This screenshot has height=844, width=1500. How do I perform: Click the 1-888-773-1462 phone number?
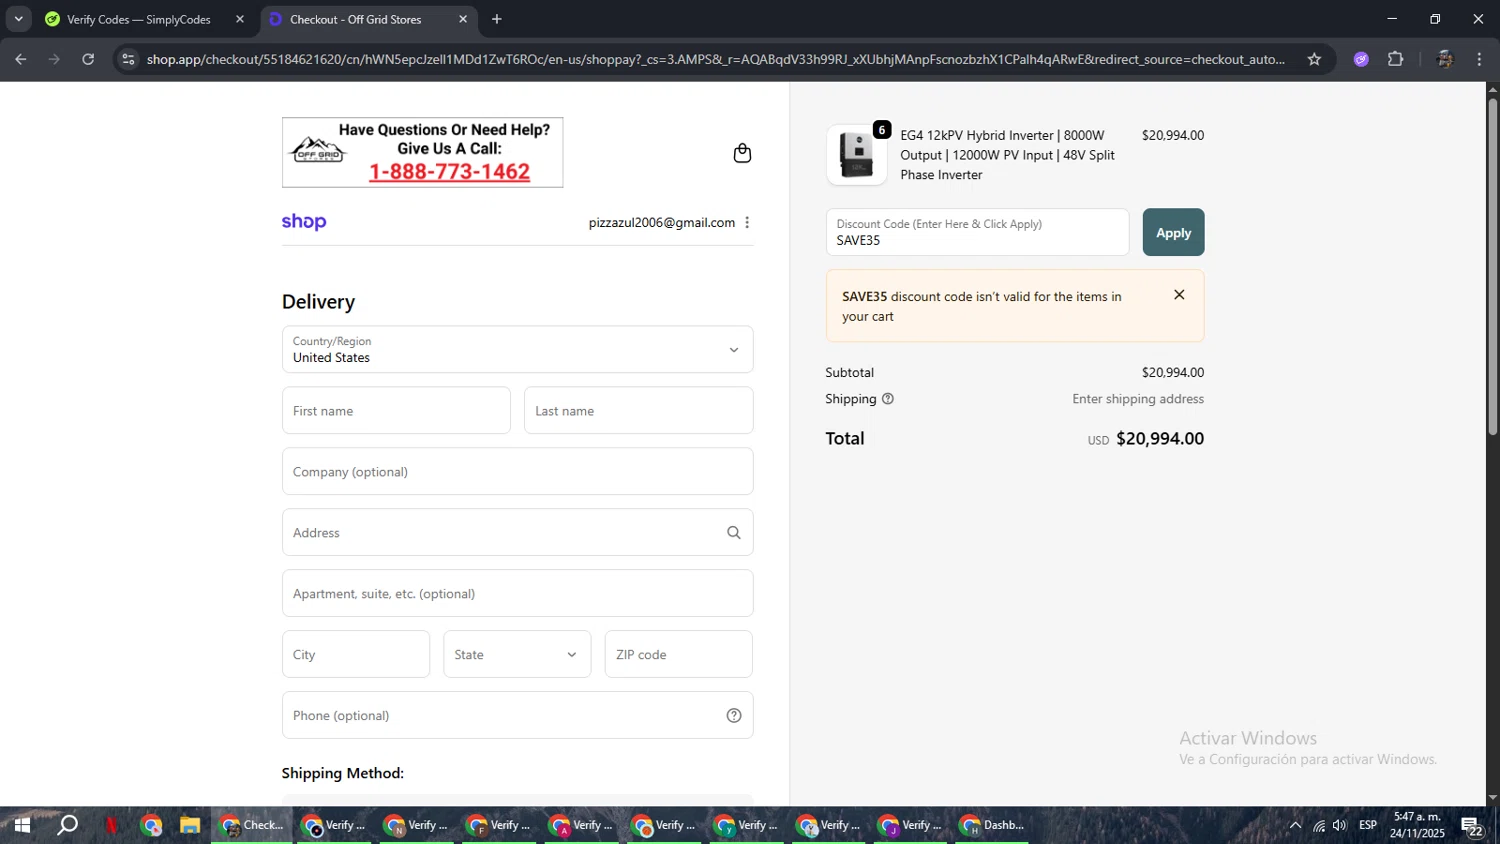[449, 172]
